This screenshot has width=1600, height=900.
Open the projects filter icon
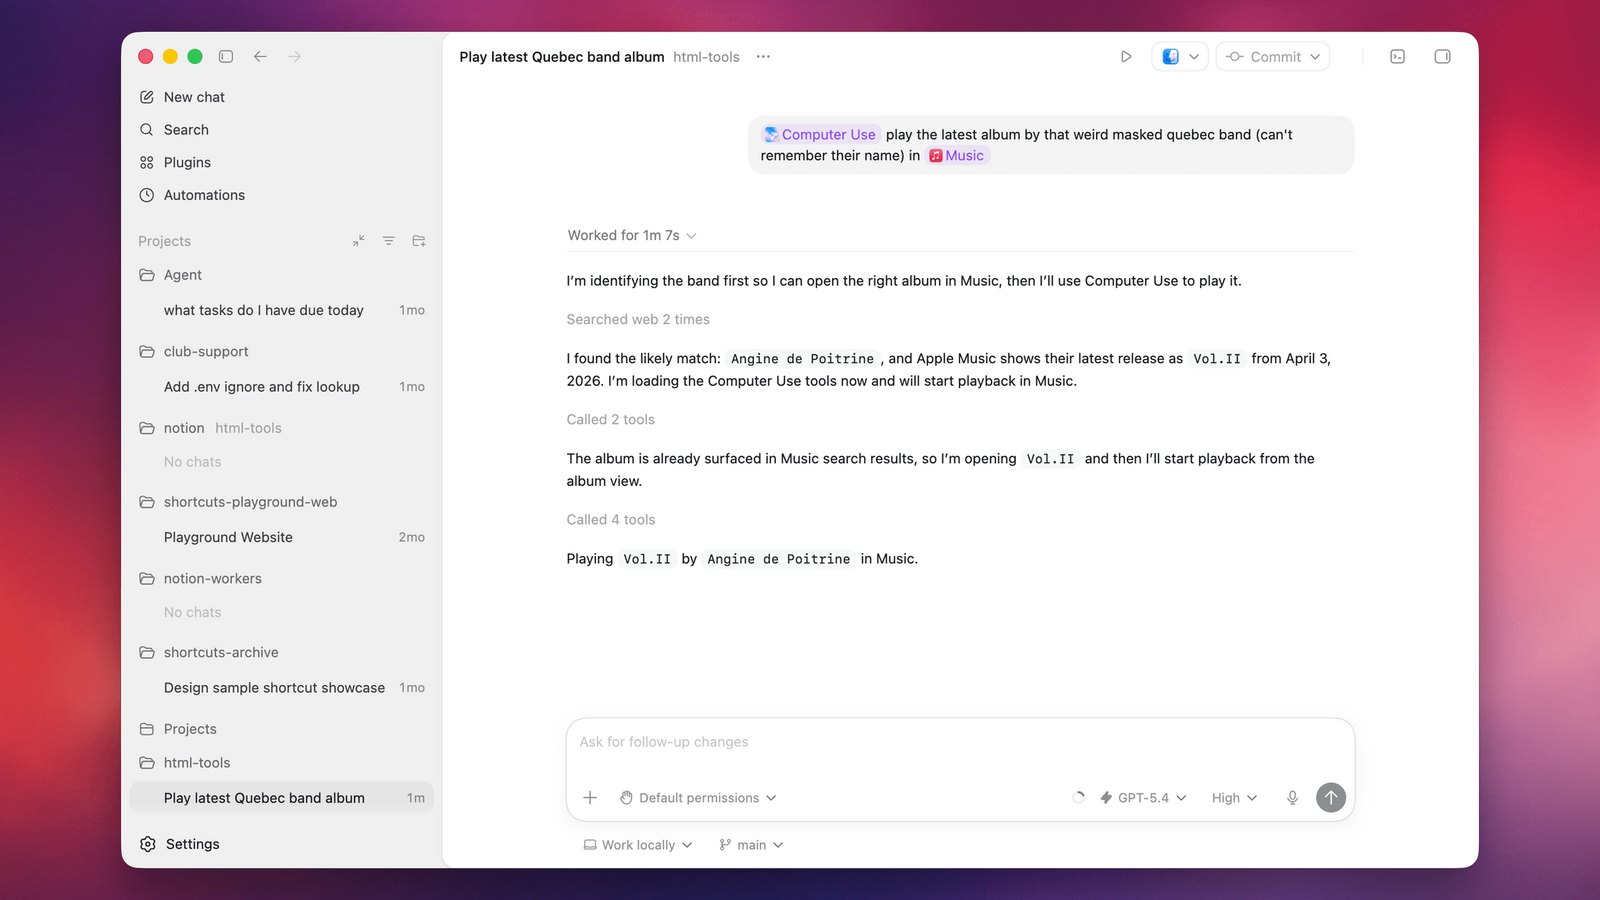[388, 241]
